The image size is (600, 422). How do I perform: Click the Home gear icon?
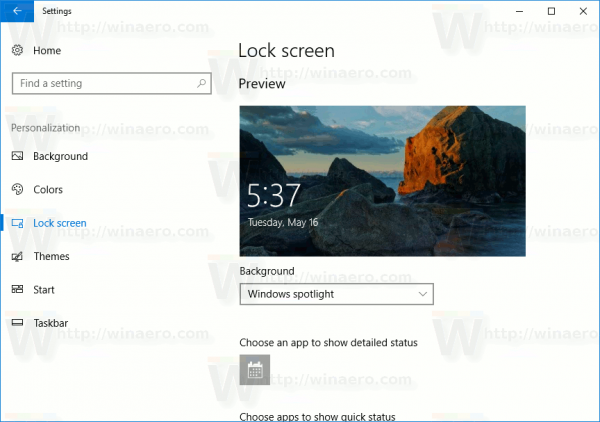[17, 50]
